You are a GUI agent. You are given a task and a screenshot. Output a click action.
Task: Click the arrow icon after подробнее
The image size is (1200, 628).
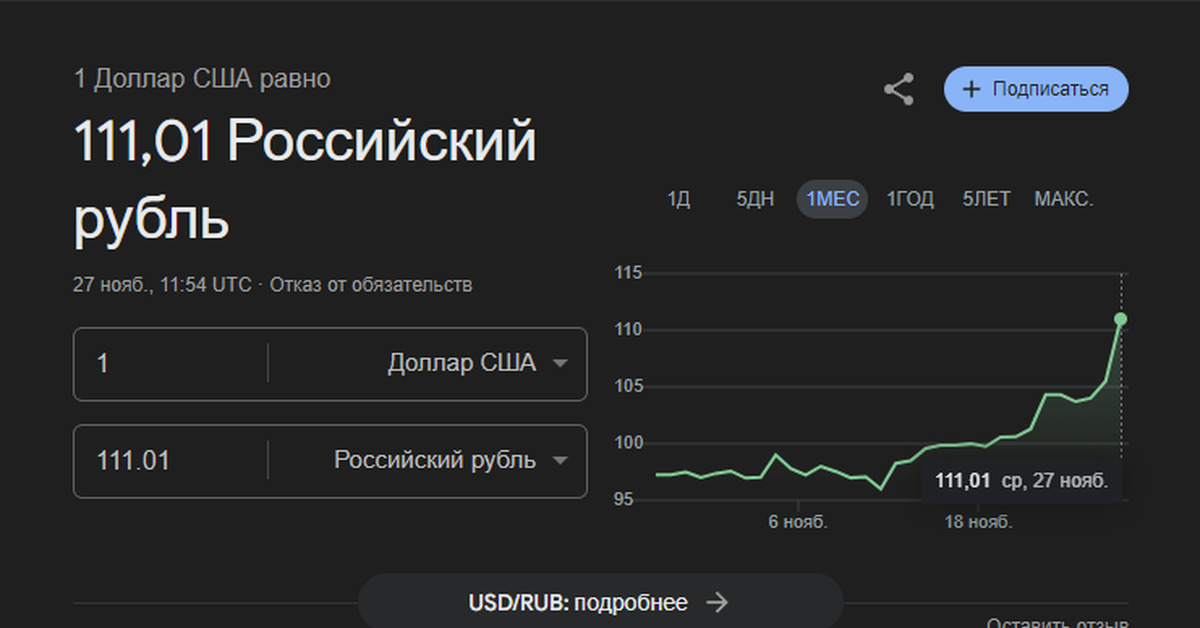click(717, 603)
